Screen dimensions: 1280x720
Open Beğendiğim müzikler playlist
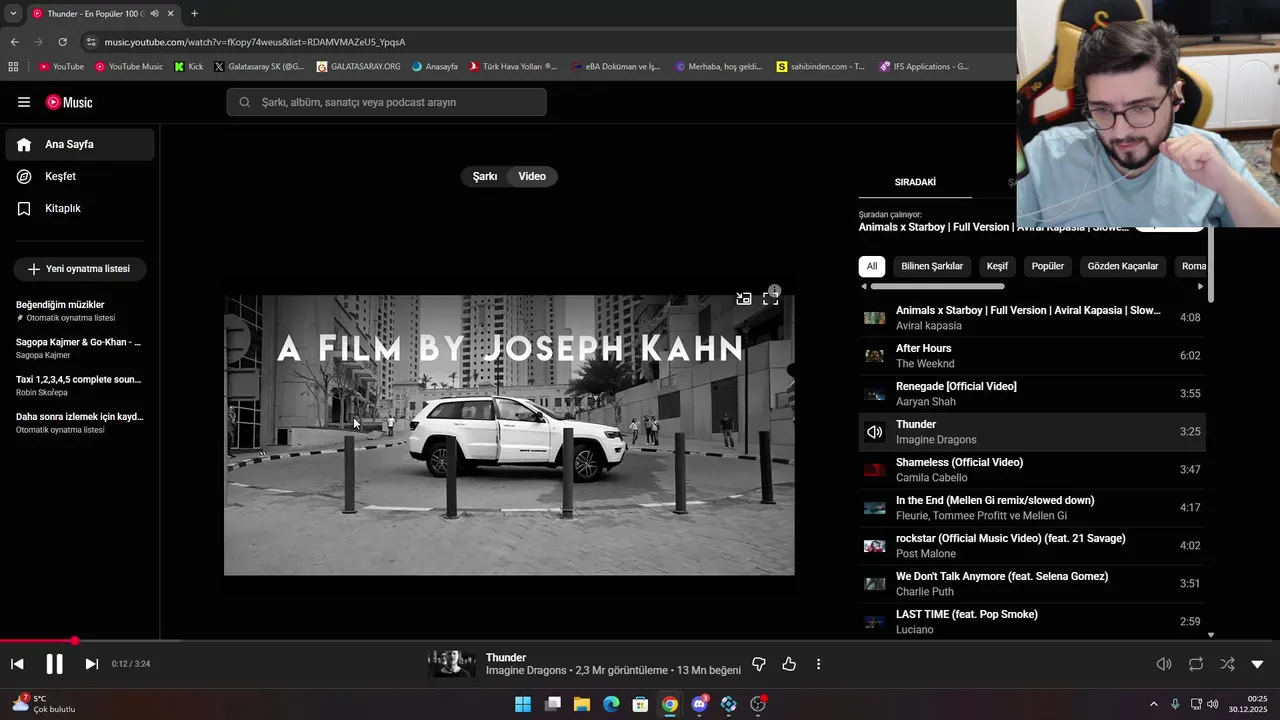[80, 311]
